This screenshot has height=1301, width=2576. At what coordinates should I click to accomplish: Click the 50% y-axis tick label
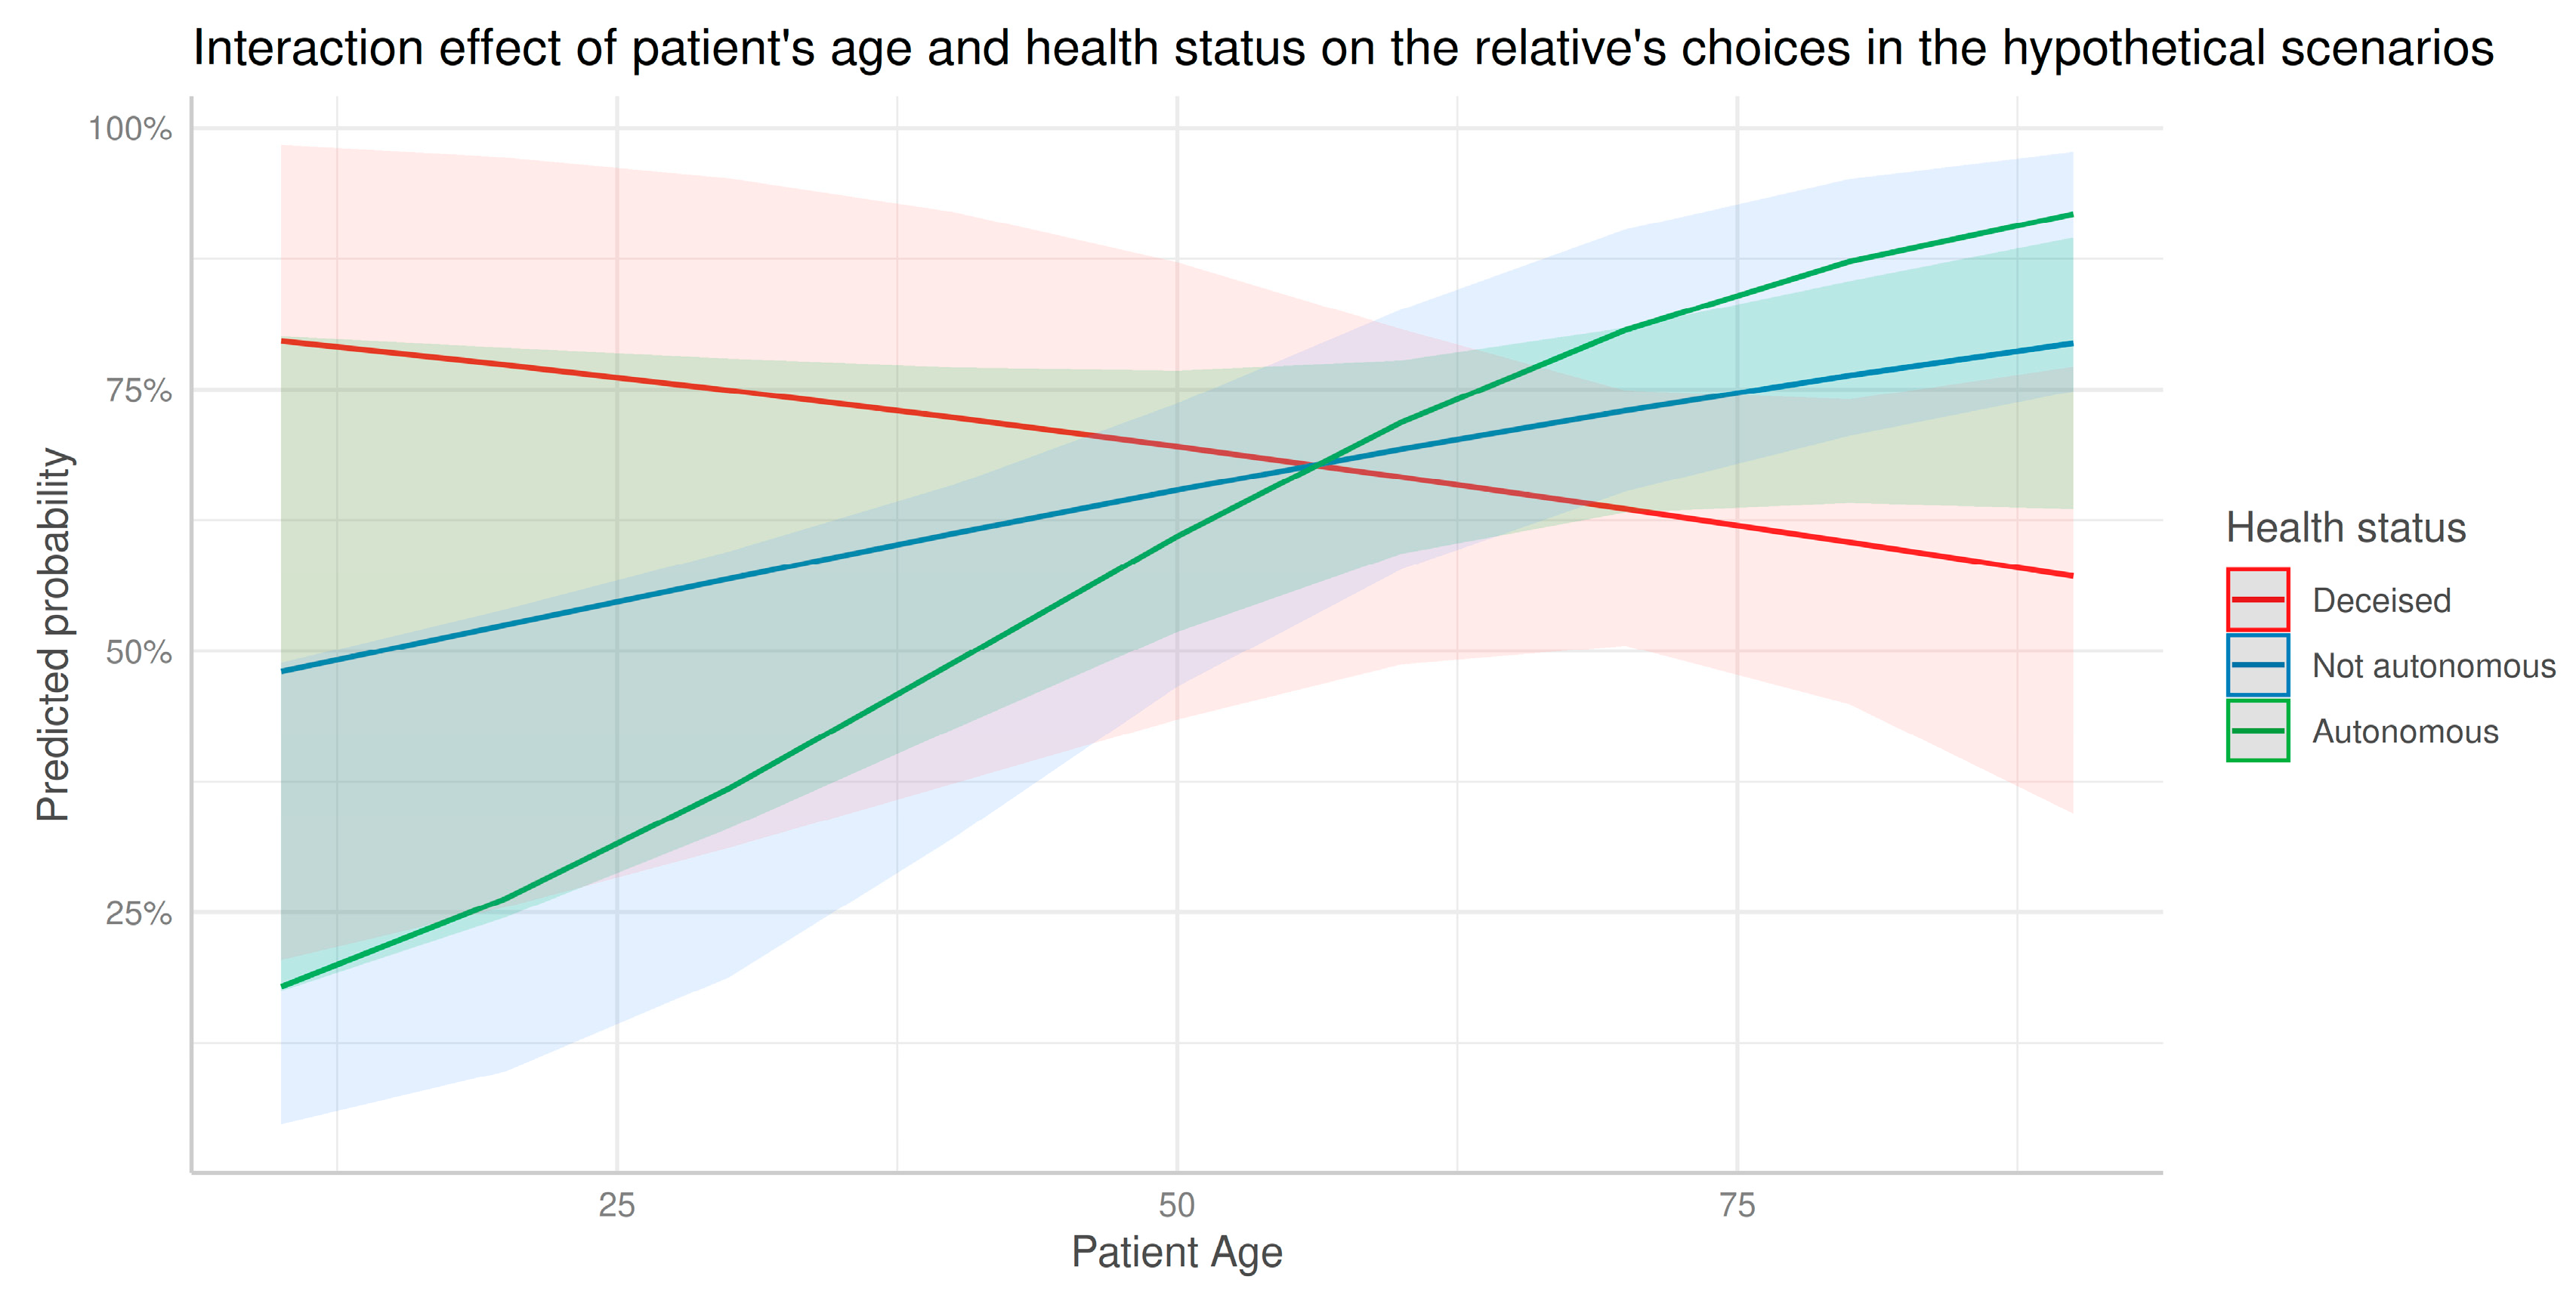click(139, 652)
